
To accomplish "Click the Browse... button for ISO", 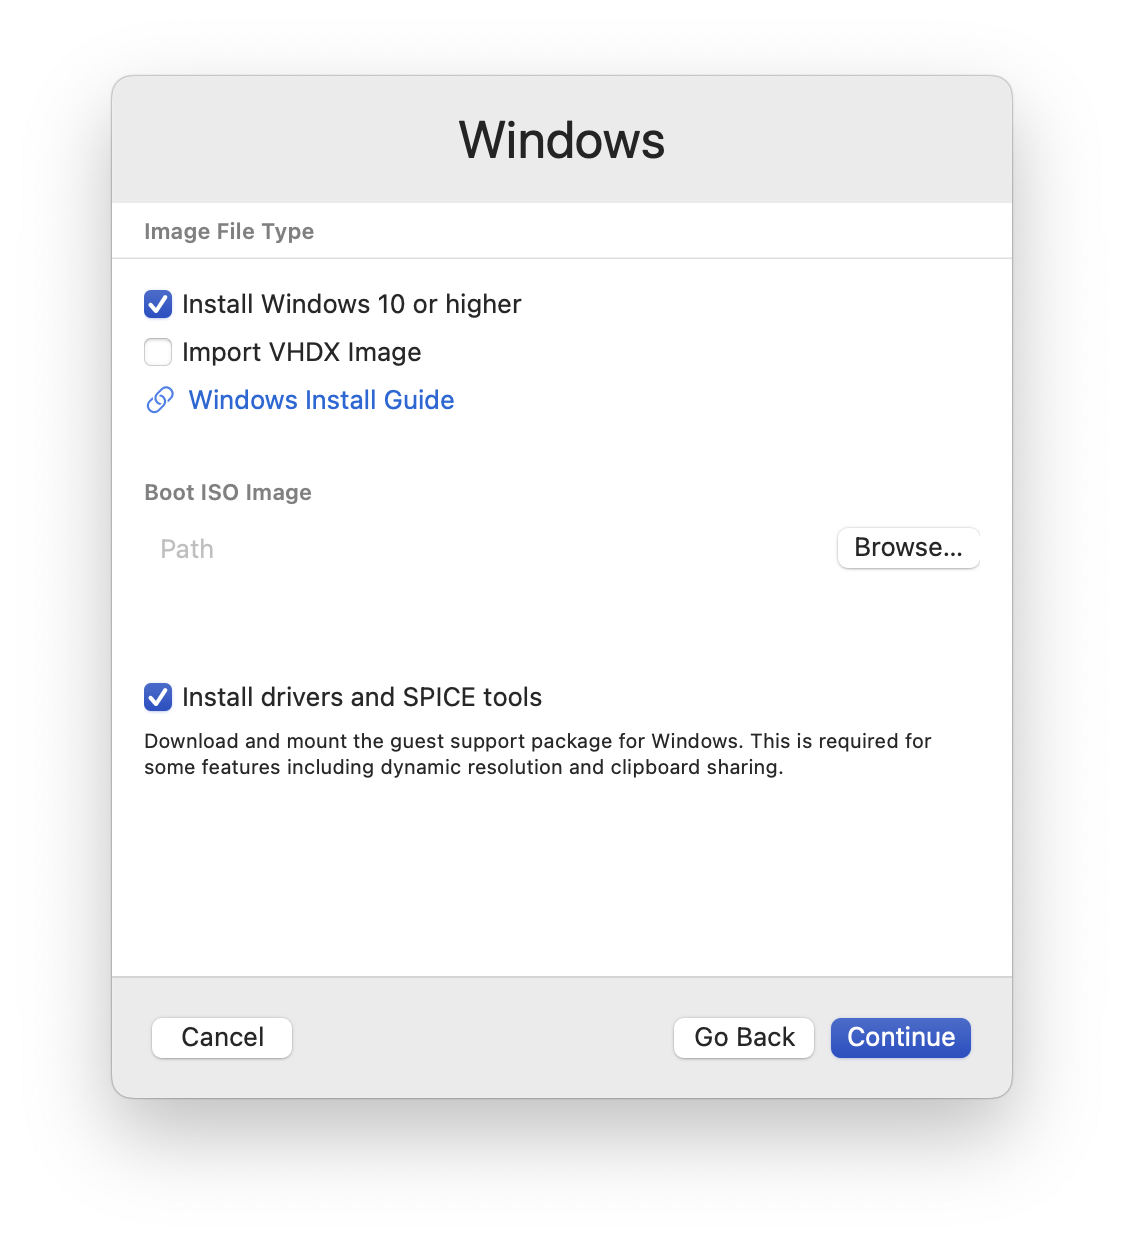I will [908, 548].
